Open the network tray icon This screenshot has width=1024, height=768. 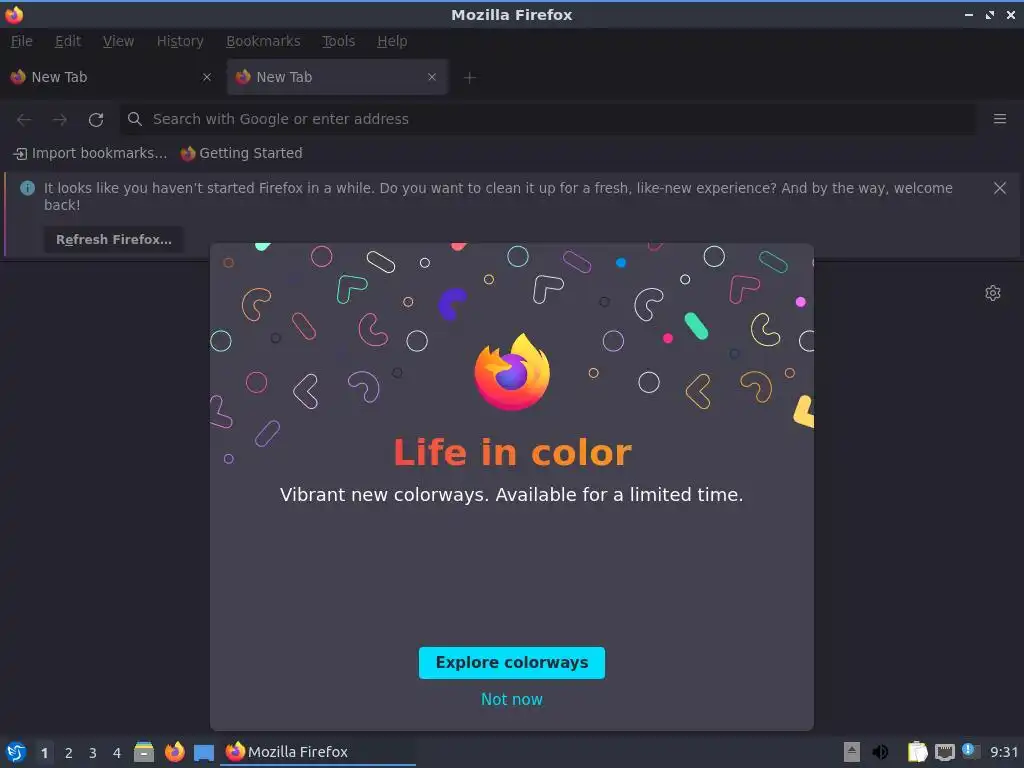point(944,752)
